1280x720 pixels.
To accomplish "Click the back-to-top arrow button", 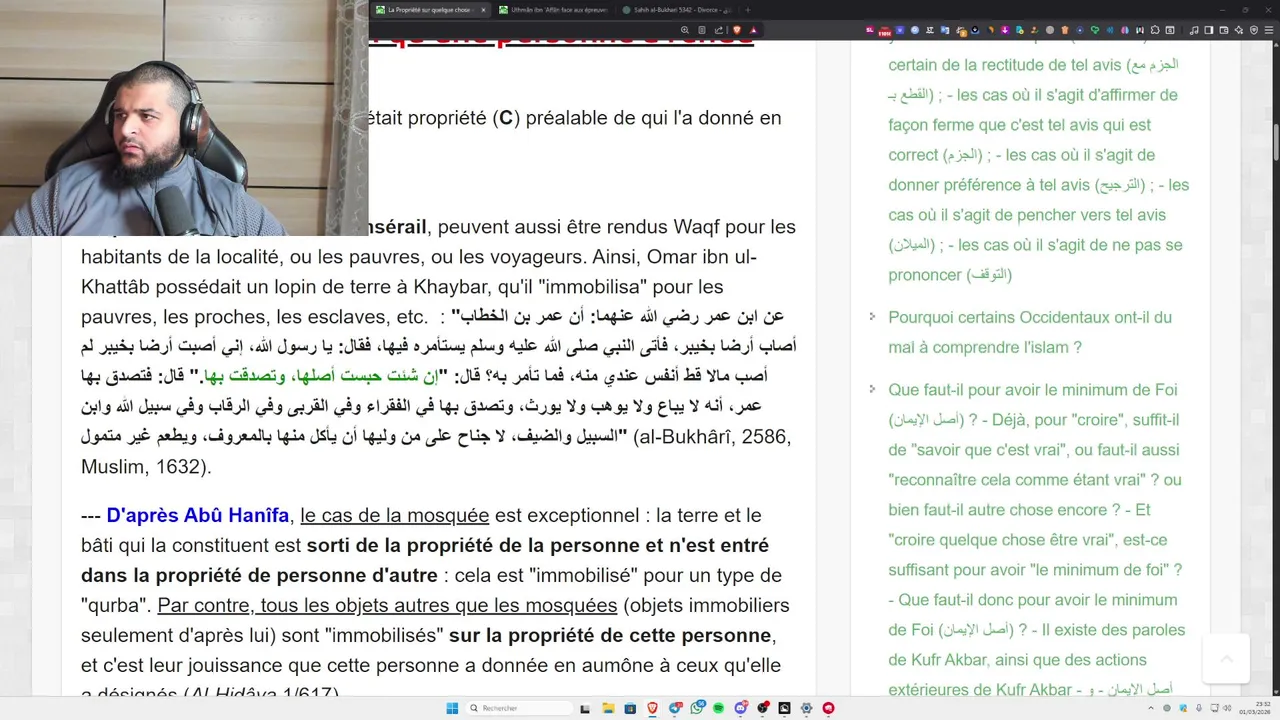I will [1226, 658].
